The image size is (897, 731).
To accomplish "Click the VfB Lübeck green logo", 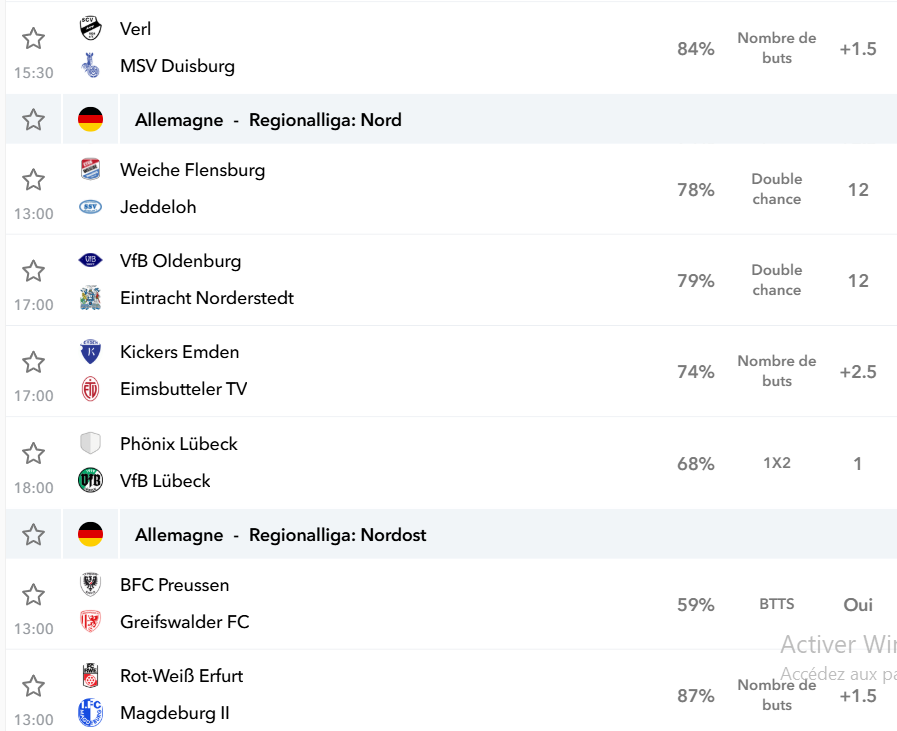I will point(90,480).
